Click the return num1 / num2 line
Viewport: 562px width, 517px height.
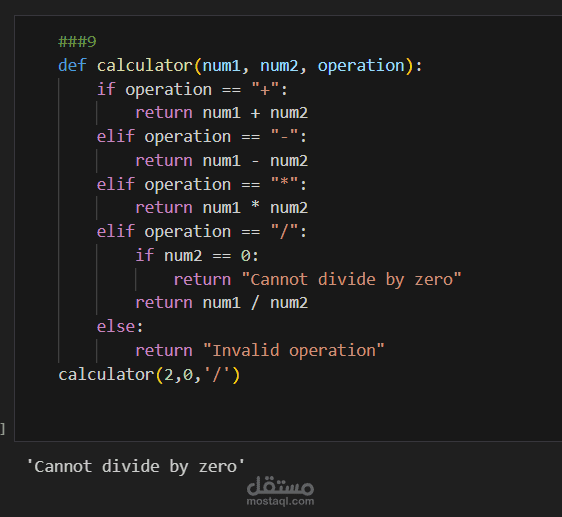[x=222, y=303]
